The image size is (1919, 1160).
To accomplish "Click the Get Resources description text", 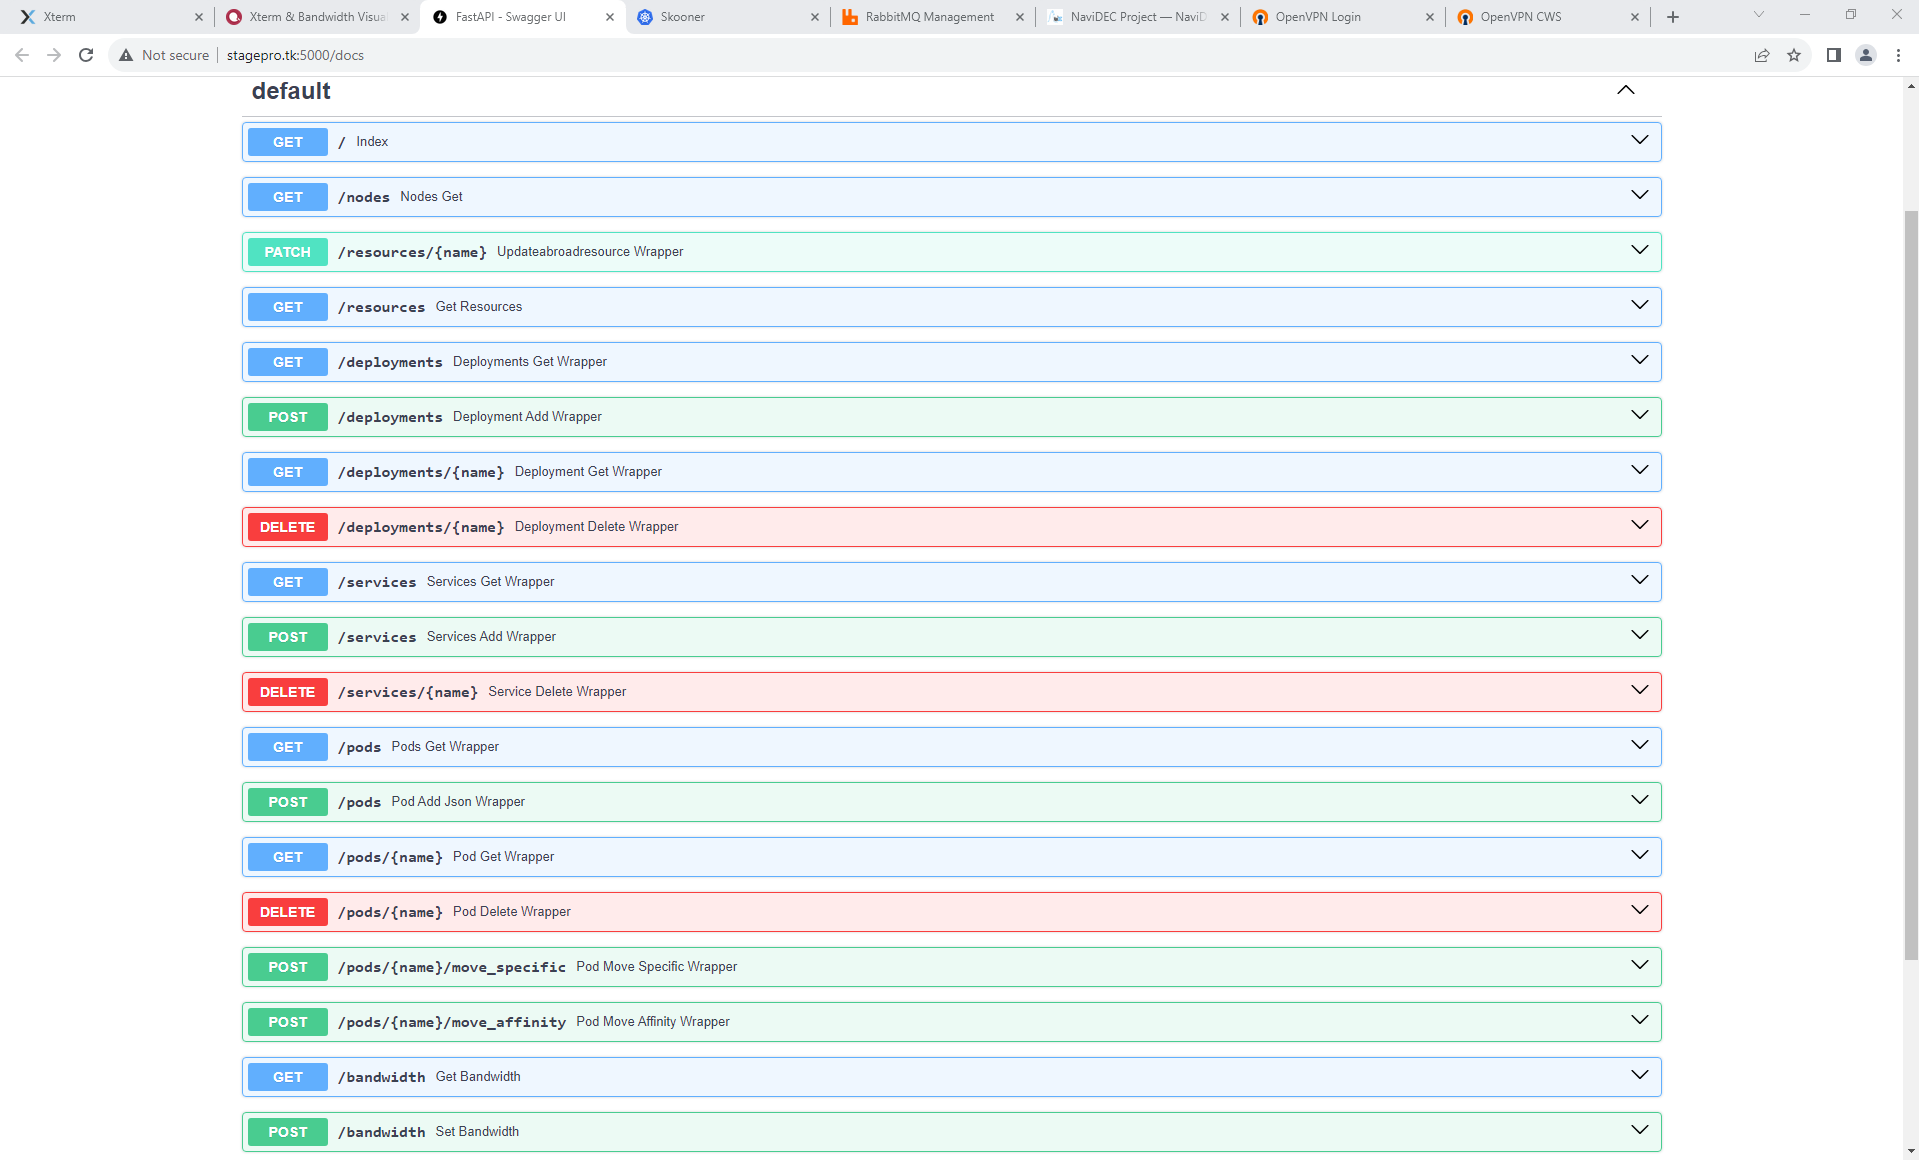I will pyautogui.click(x=479, y=307).
